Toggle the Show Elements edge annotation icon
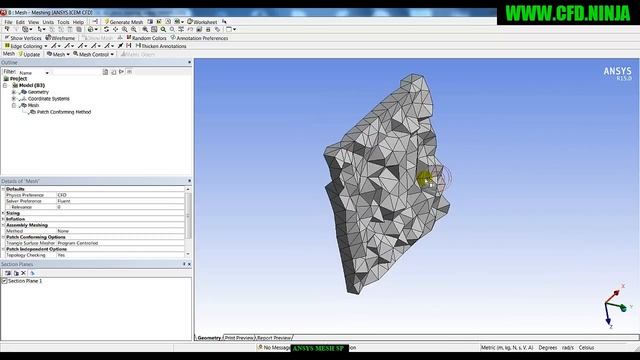640x360 pixels. pyautogui.click(x=129, y=46)
